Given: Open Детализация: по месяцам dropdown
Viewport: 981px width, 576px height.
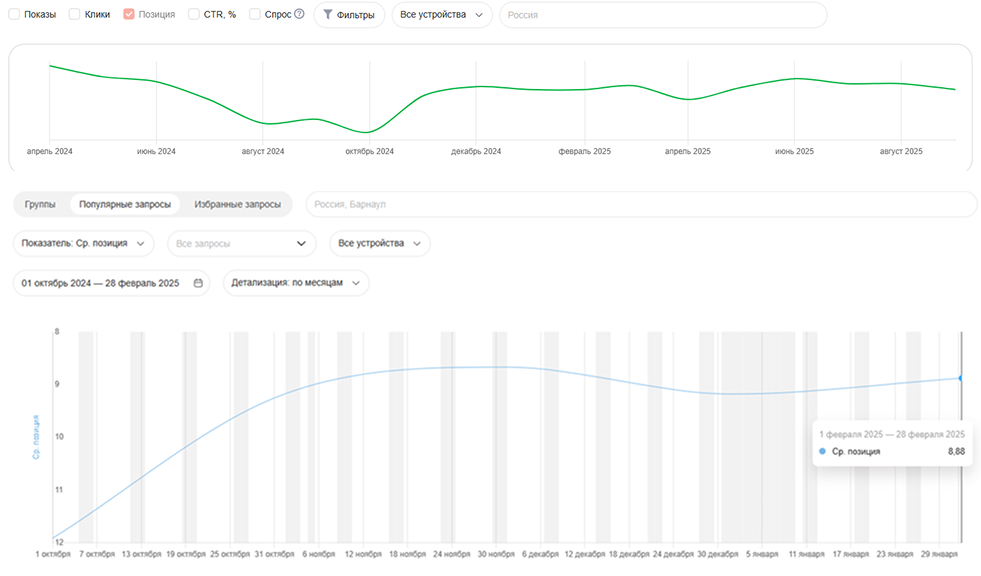Looking at the screenshot, I should tap(295, 283).
